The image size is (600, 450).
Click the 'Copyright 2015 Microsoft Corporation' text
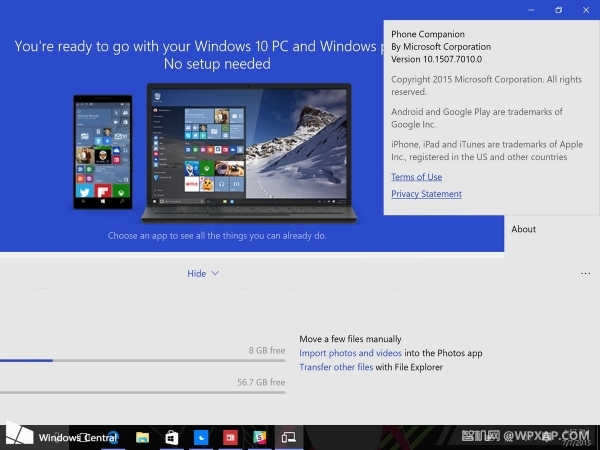click(486, 85)
